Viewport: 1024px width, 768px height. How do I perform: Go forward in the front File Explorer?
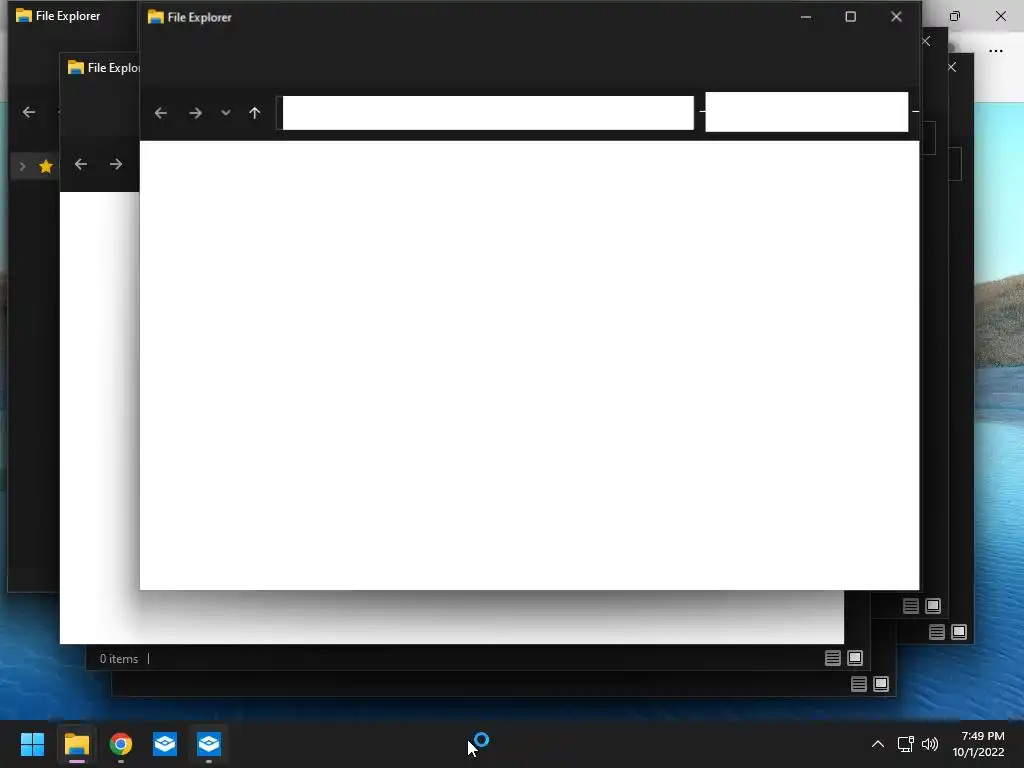pos(195,113)
